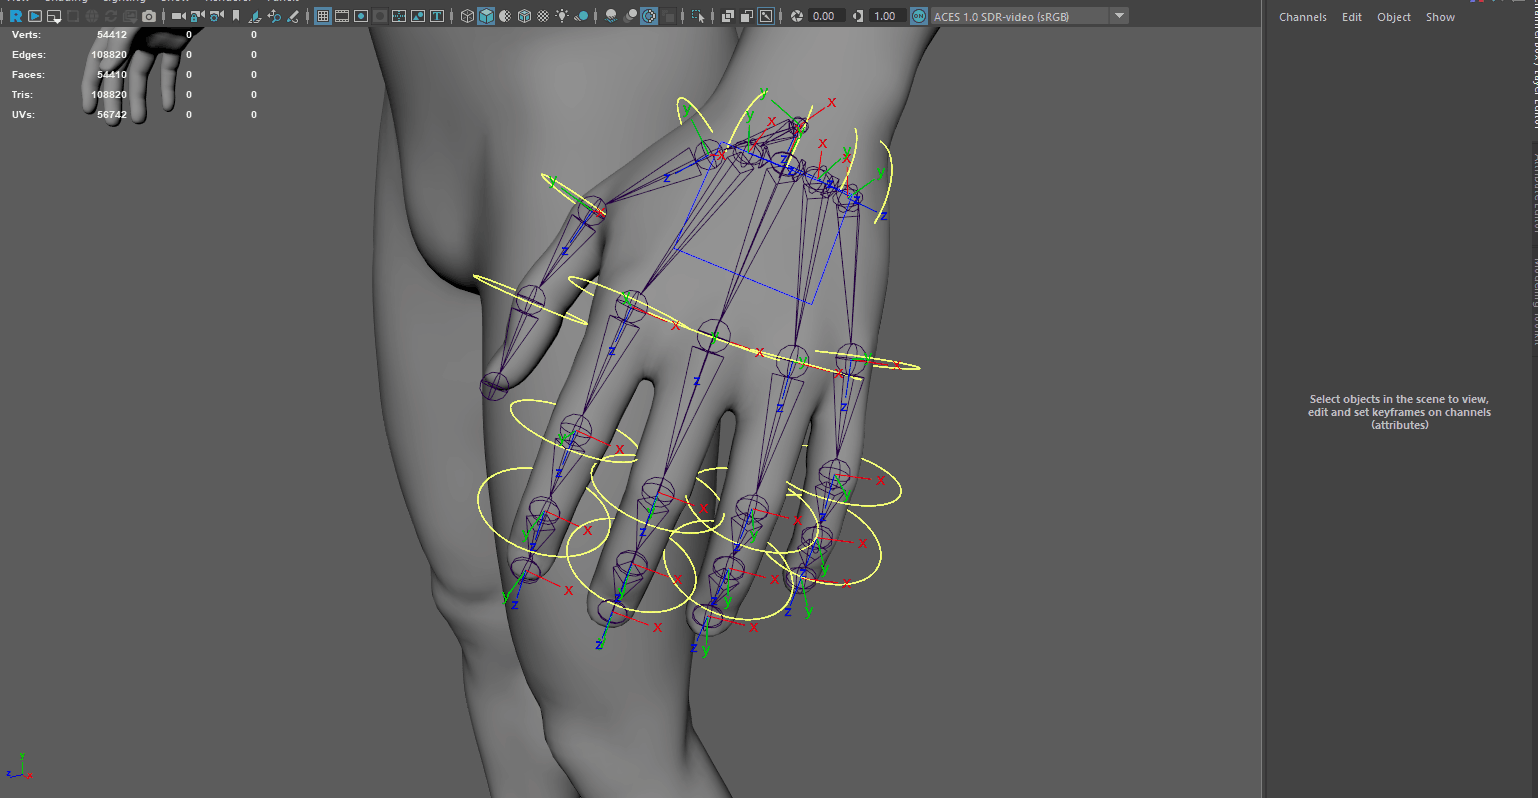Click the 'UVs:' HUD label
1538x798 pixels.
tap(23, 115)
